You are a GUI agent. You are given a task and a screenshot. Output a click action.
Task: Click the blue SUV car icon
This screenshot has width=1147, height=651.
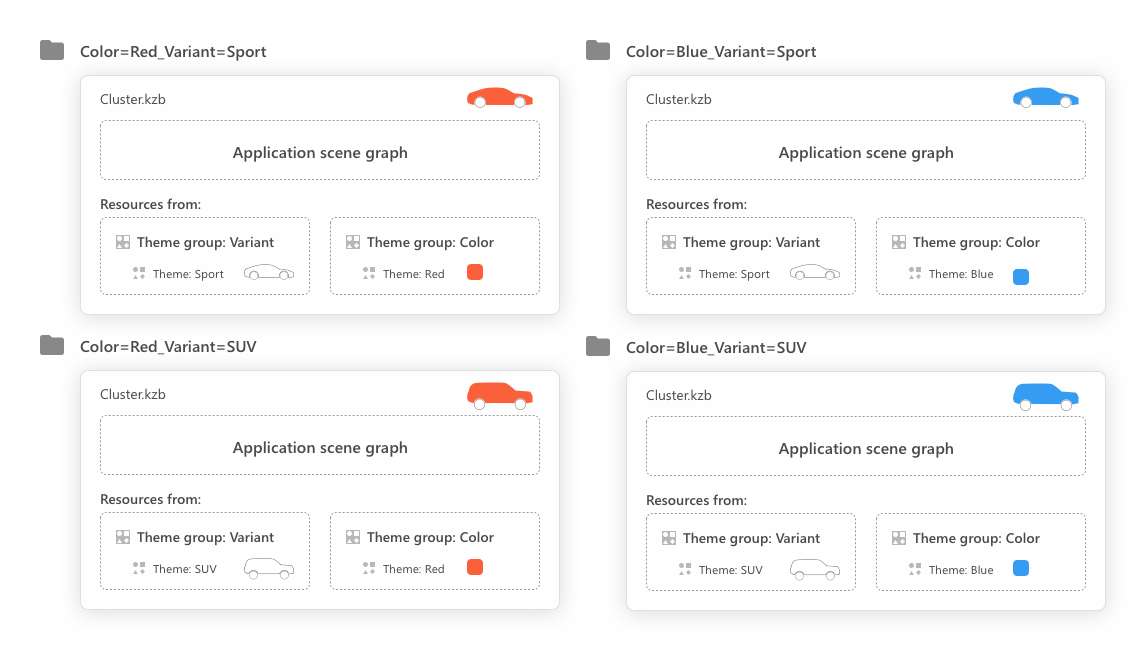(1045, 396)
